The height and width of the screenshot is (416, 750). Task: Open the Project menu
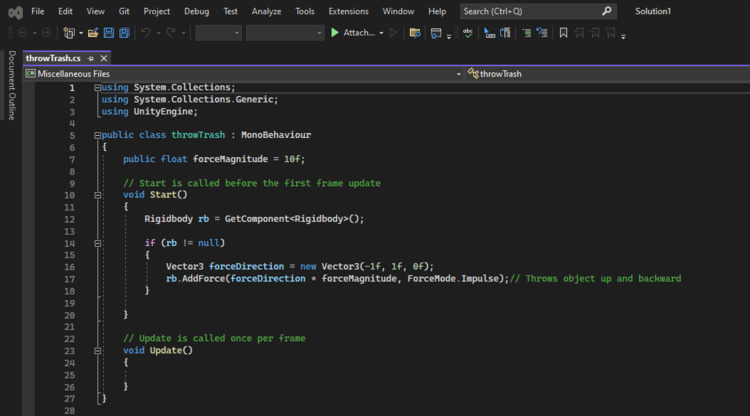[x=156, y=11]
